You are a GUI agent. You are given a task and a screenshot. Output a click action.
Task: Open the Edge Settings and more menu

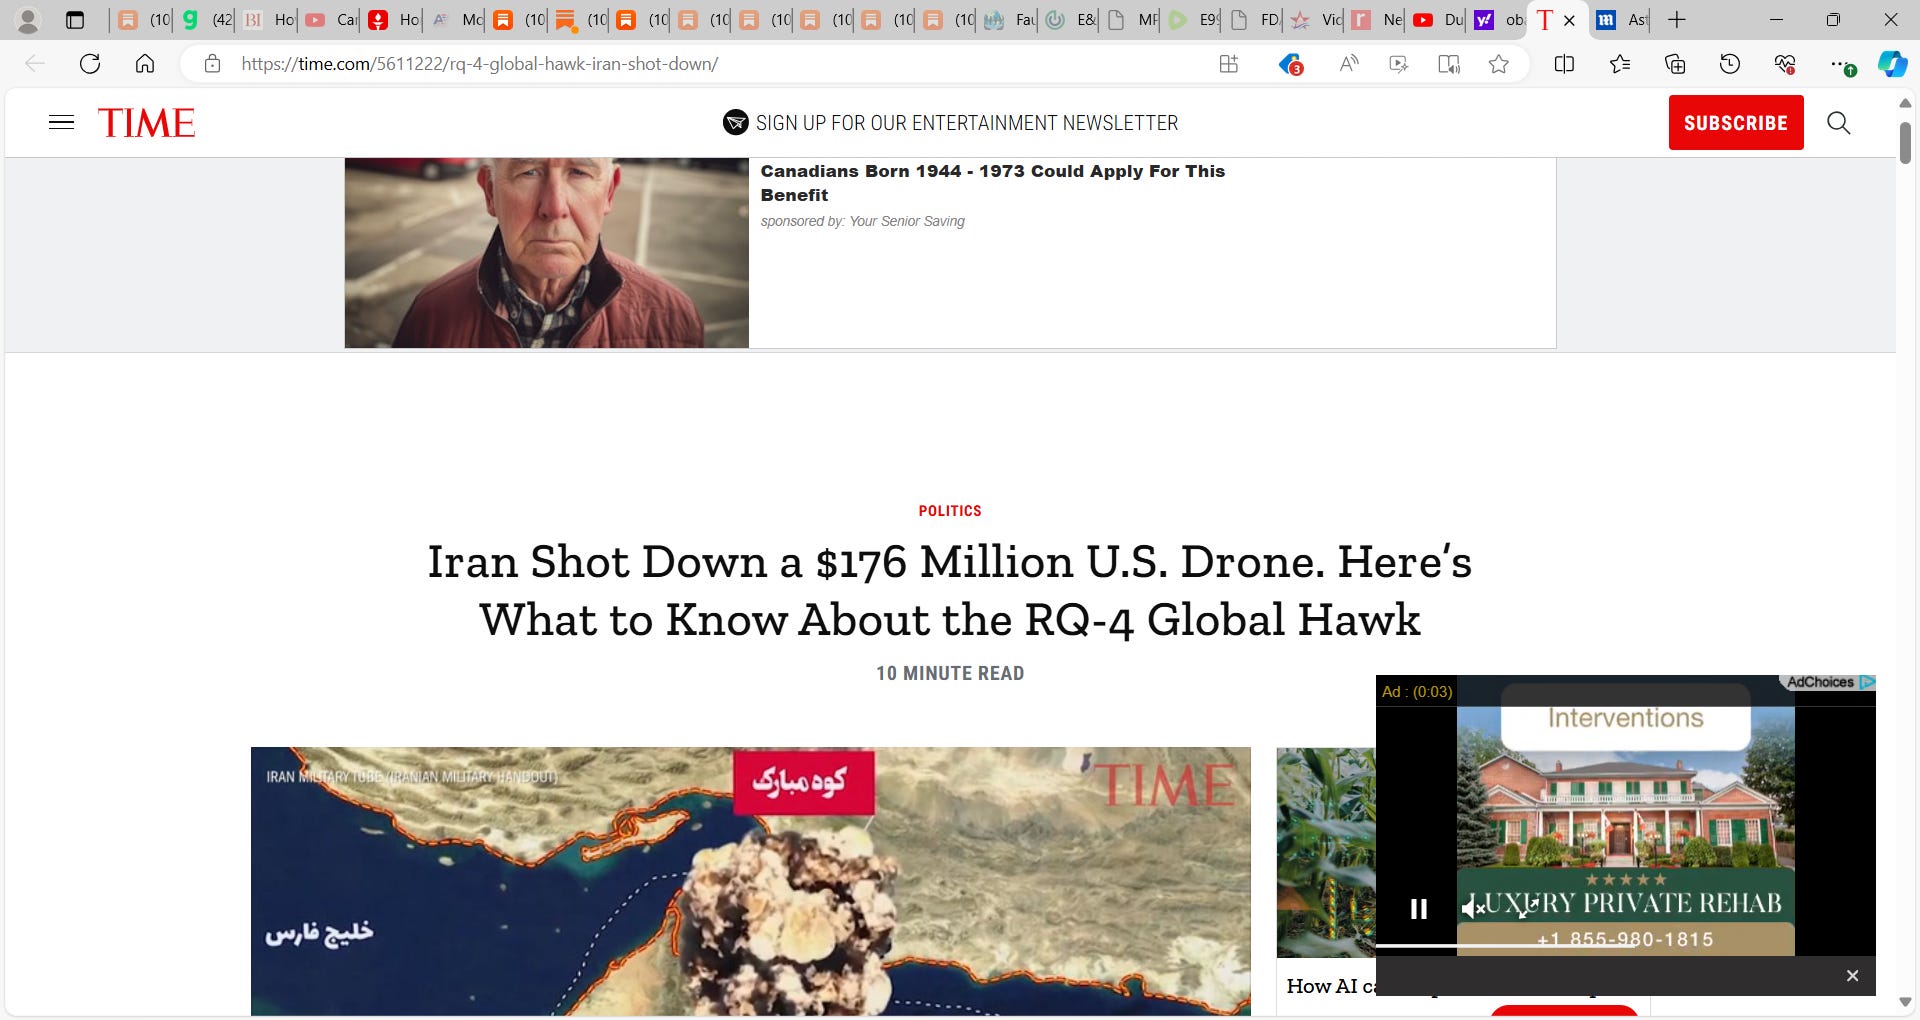(x=1840, y=64)
